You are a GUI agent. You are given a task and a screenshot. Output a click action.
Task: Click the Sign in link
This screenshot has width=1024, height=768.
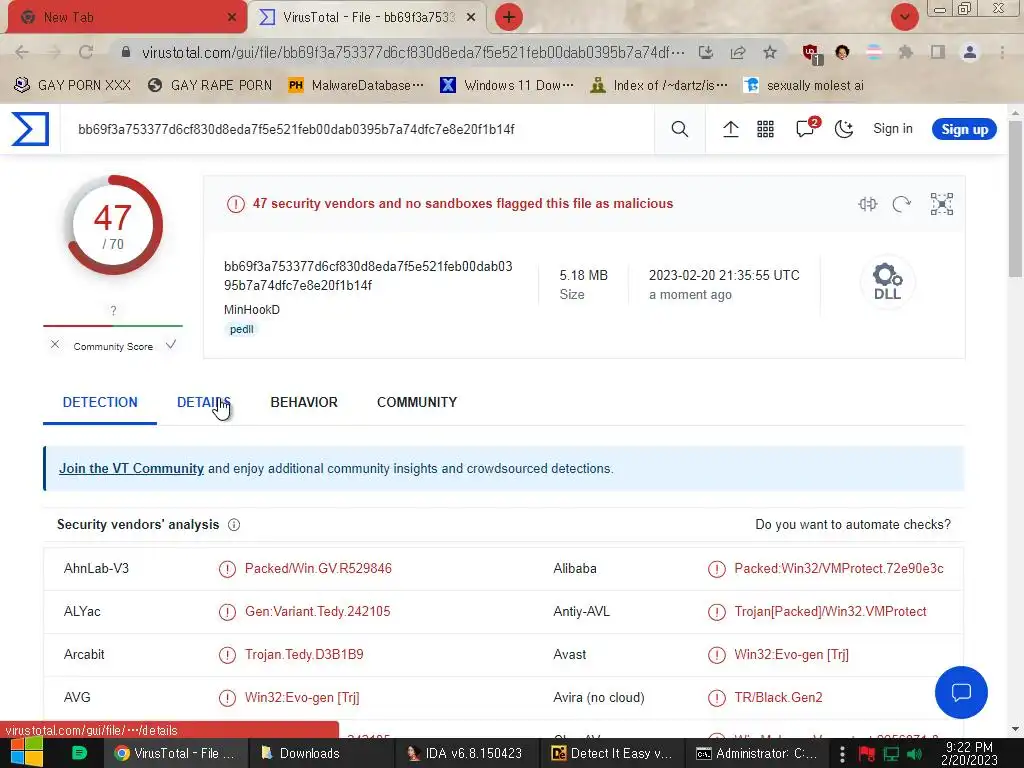point(893,129)
